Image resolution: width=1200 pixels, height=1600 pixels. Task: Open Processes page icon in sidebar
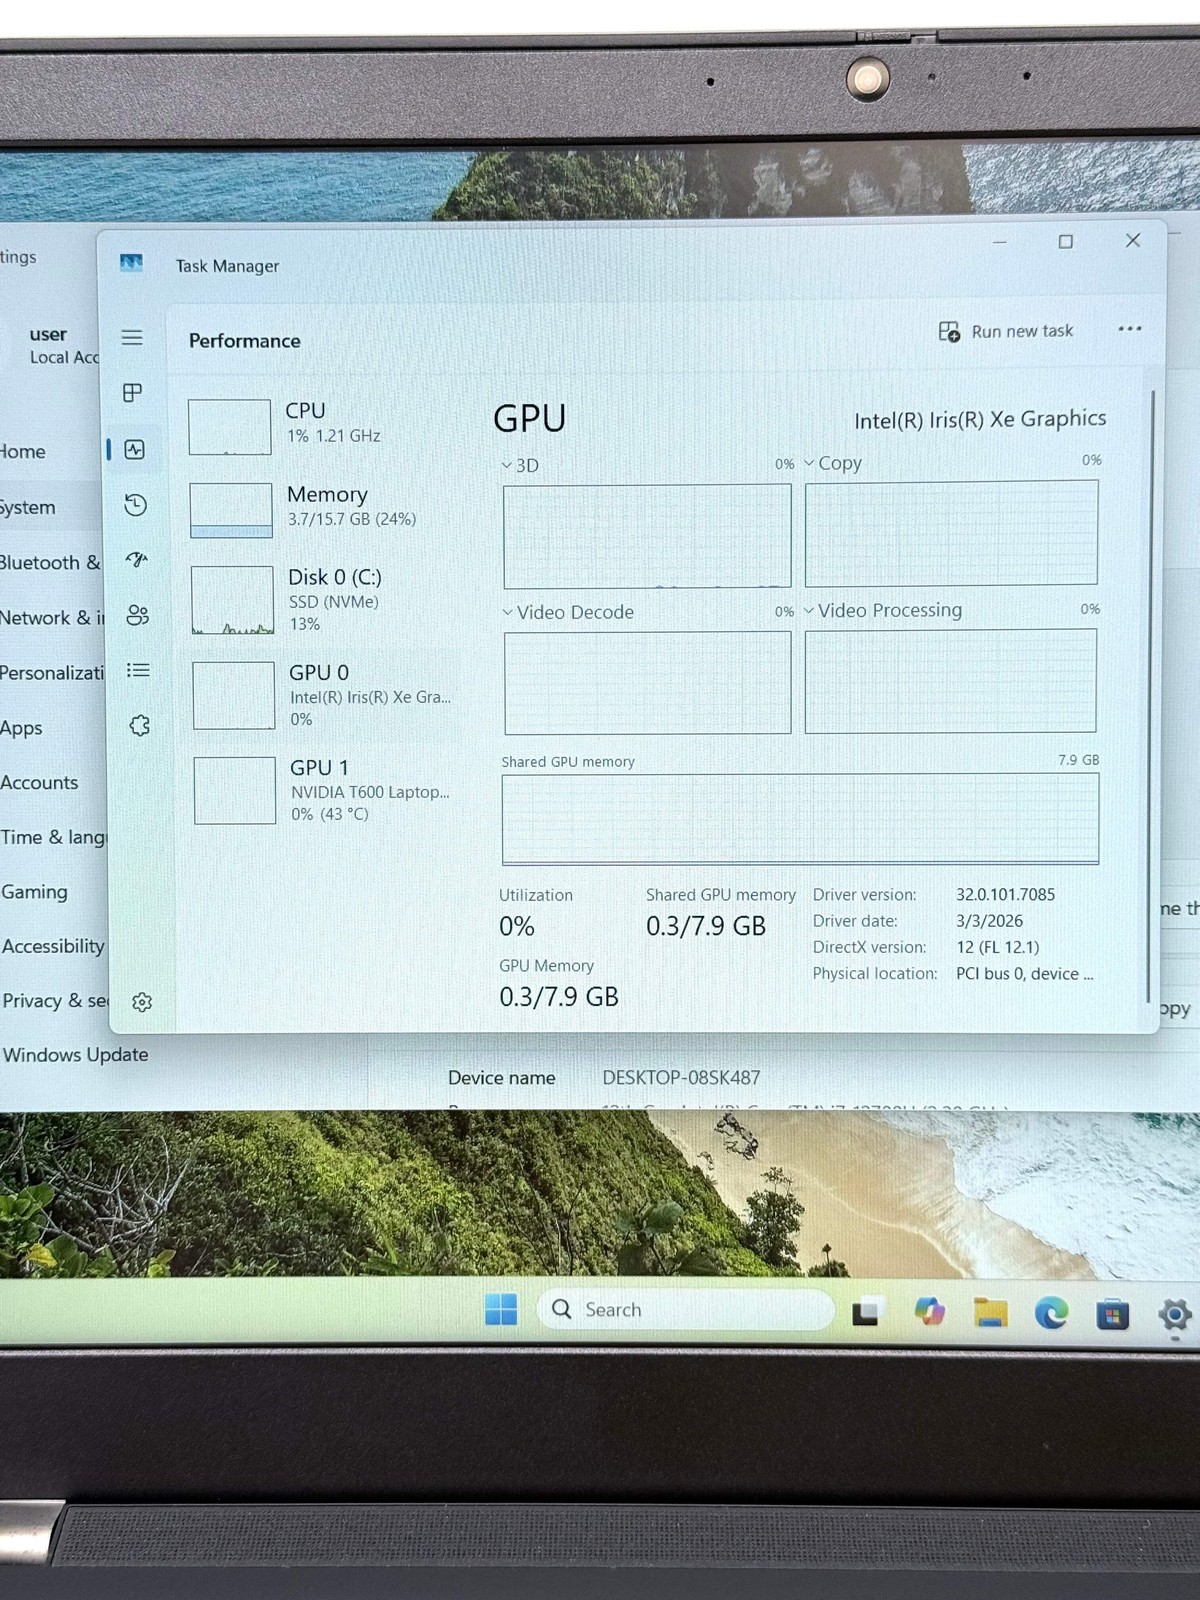click(132, 393)
